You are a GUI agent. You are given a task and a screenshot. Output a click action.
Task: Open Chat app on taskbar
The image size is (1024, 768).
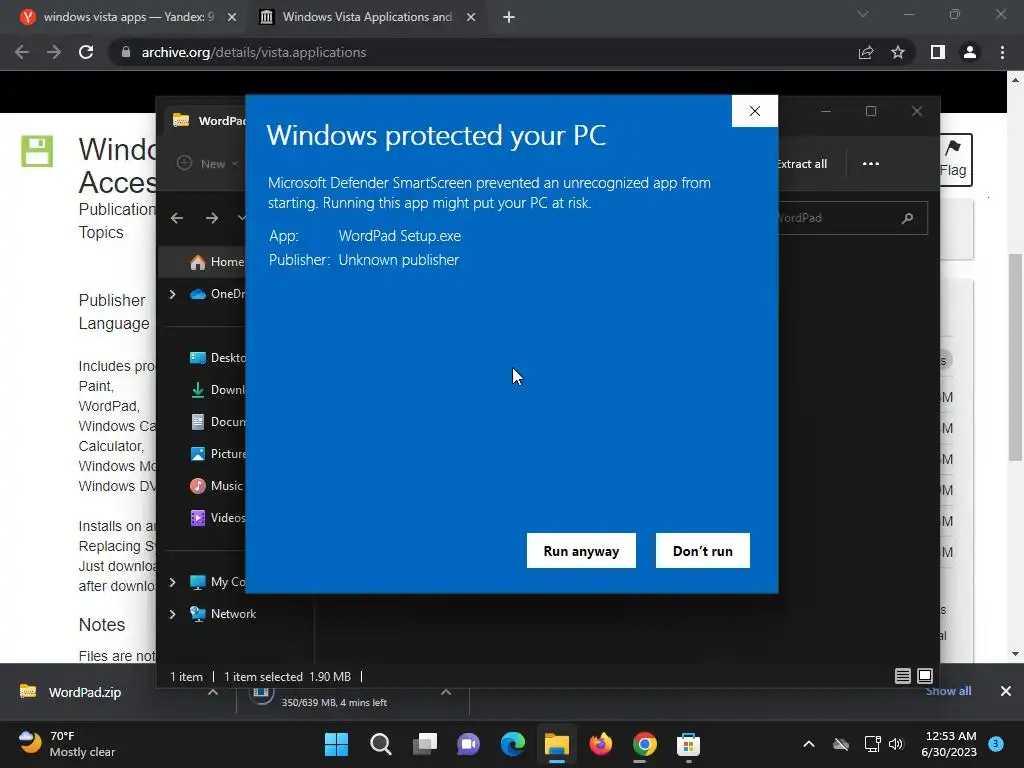tap(468, 744)
